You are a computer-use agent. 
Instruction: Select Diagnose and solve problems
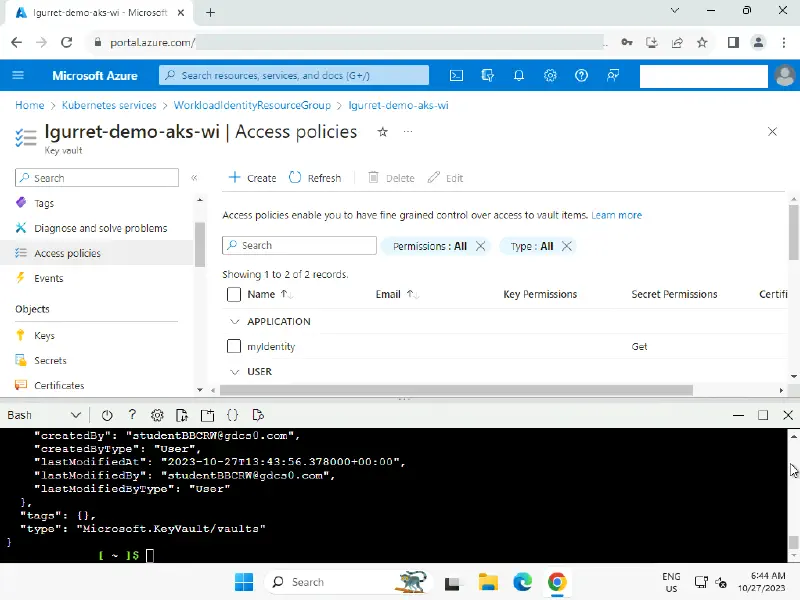pyautogui.click(x=100, y=228)
